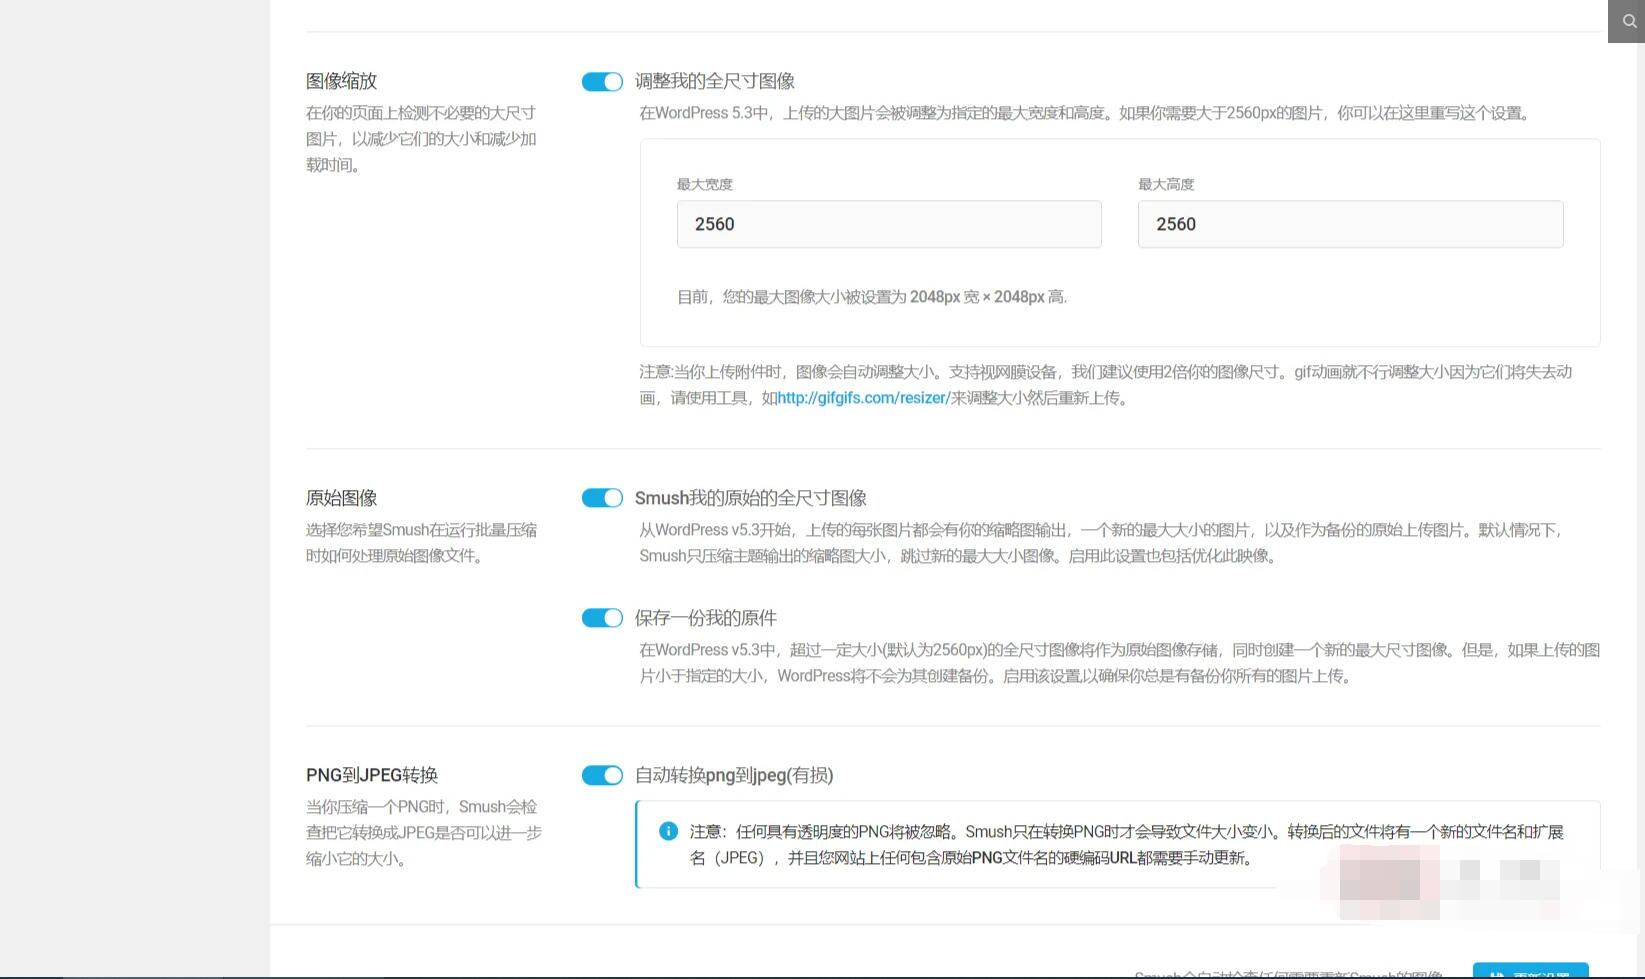Open the search icon in top-right corner
Screen dimensions: 1645x979
click(x=1628, y=21)
